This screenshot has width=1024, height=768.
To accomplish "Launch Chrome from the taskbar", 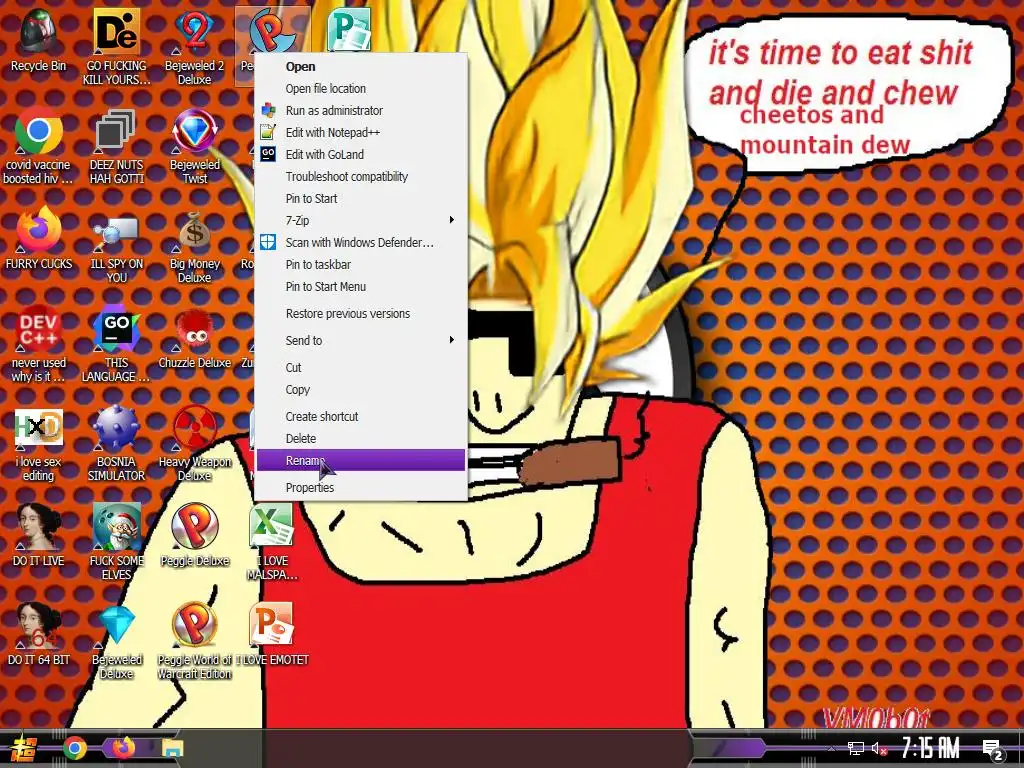I will click(x=74, y=748).
